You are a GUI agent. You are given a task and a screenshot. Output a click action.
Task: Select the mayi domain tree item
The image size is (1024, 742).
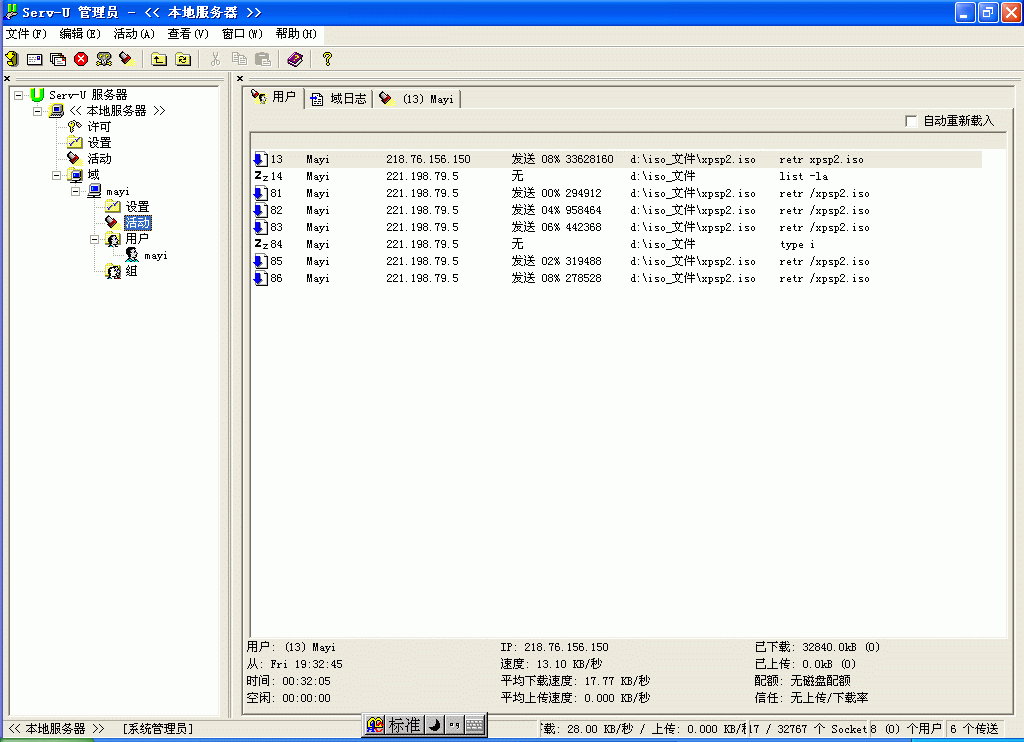coord(118,191)
